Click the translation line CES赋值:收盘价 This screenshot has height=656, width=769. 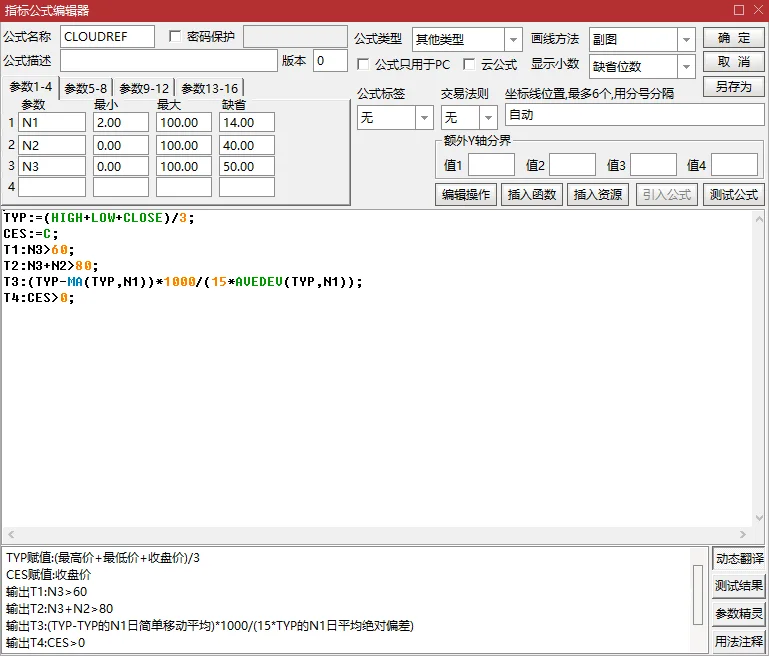(49, 575)
